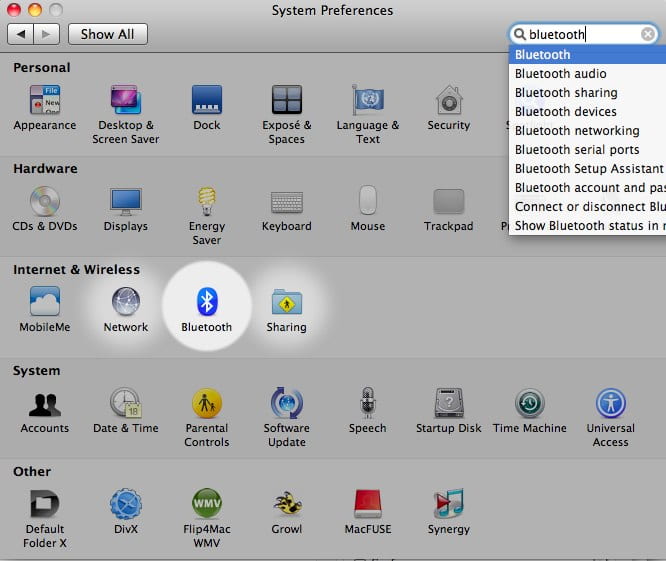The height and width of the screenshot is (561, 666).
Task: Open Universal Access preferences
Action: click(611, 417)
